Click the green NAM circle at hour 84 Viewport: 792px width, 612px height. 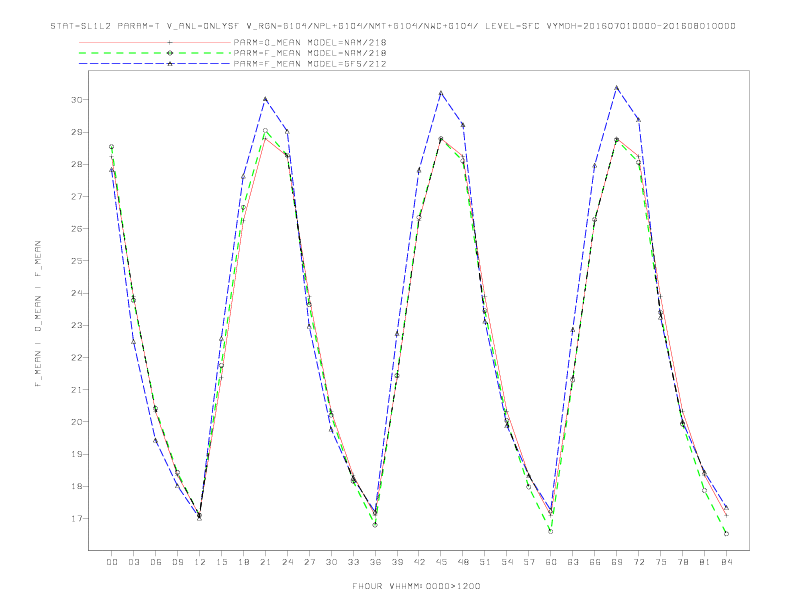(x=726, y=533)
